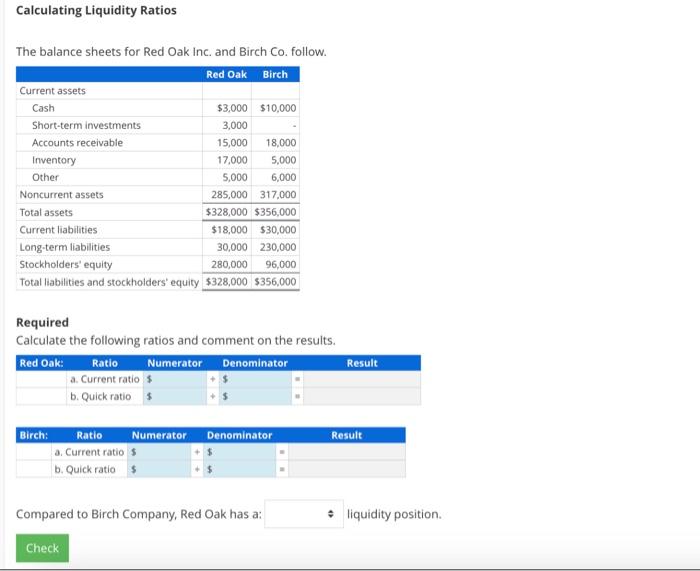Click the Short-term investments row label
Image resolution: width=700 pixels, height=571 pixels.
[x=86, y=125]
